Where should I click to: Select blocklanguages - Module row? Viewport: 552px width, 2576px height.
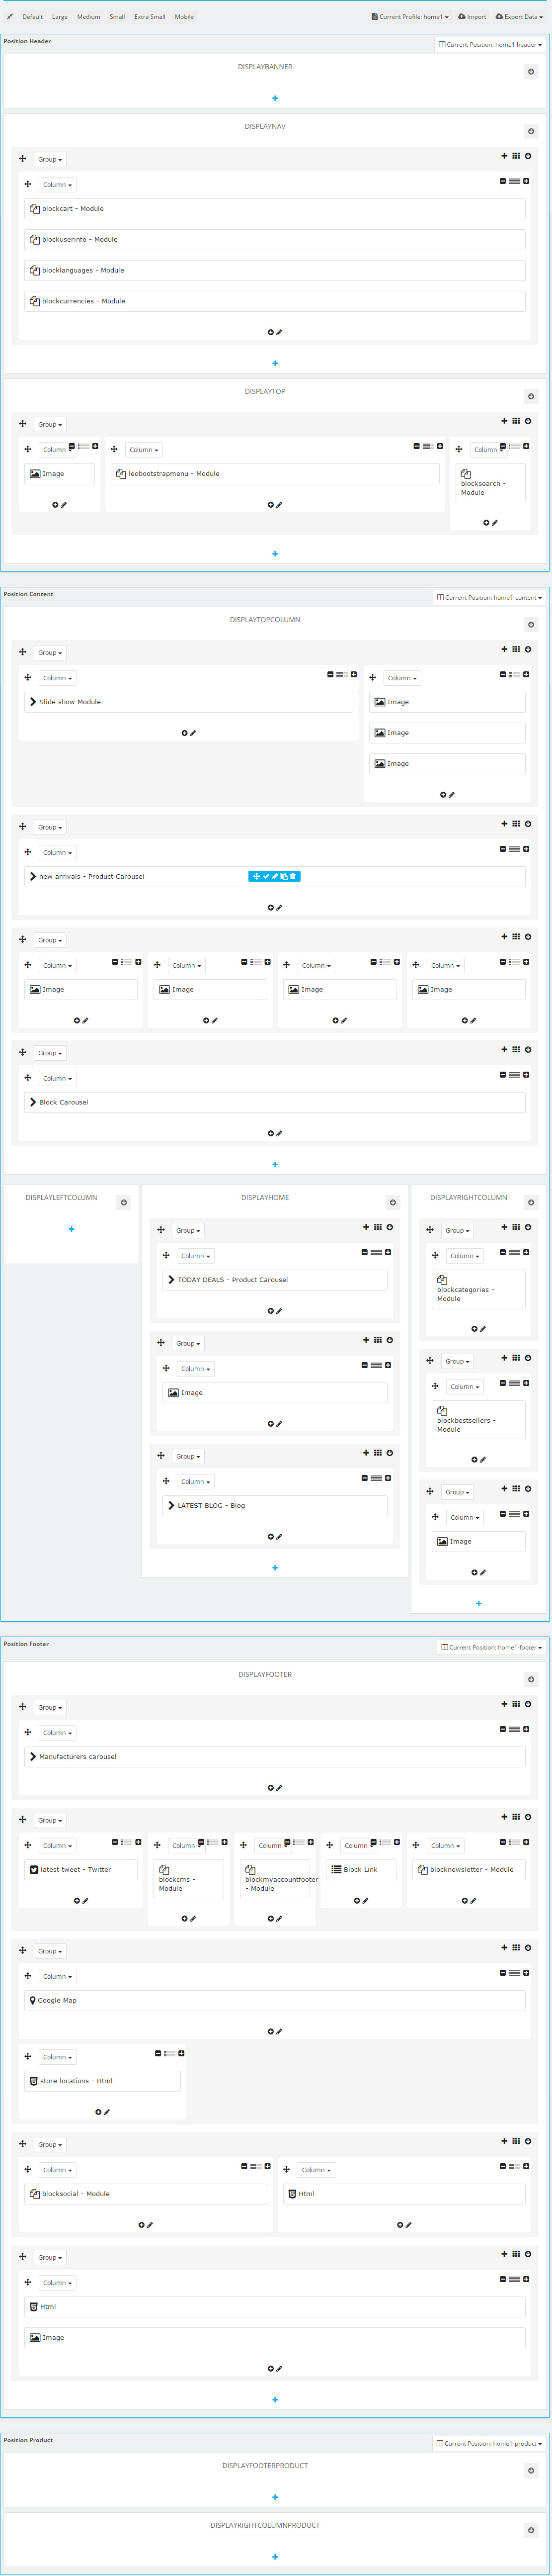click(275, 270)
